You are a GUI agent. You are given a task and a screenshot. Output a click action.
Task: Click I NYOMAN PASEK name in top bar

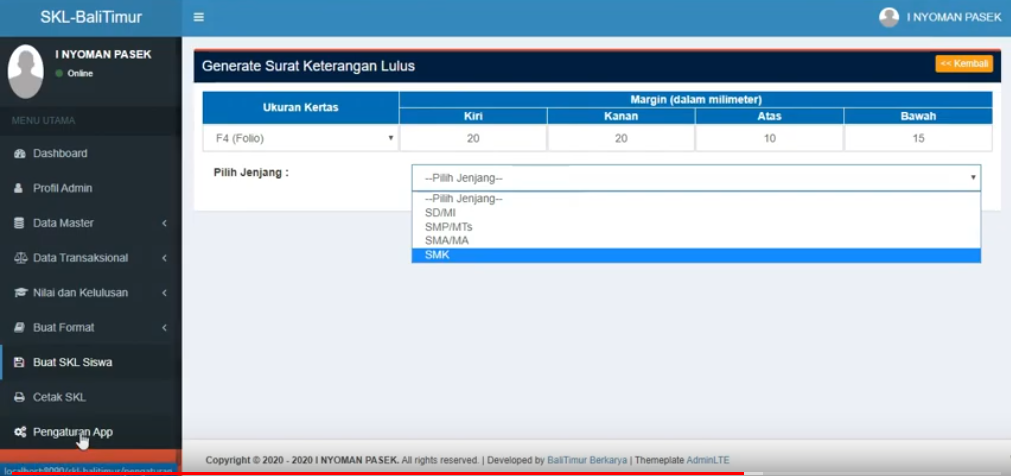[954, 17]
